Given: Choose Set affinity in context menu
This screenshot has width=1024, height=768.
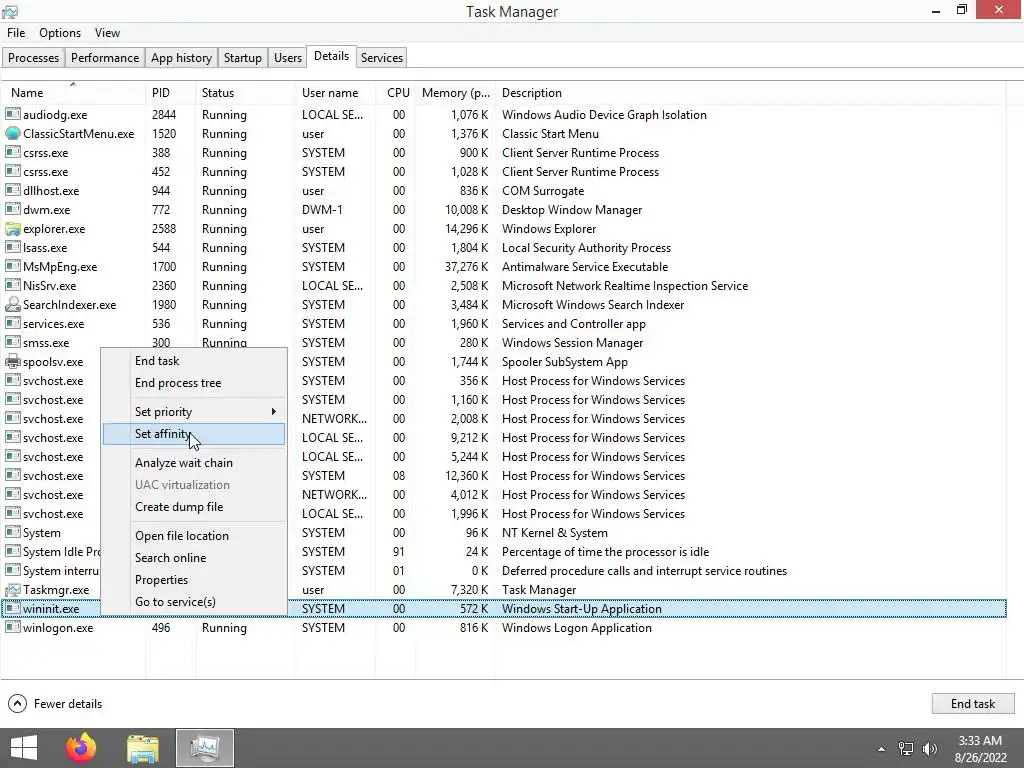Looking at the screenshot, I should tap(194, 434).
